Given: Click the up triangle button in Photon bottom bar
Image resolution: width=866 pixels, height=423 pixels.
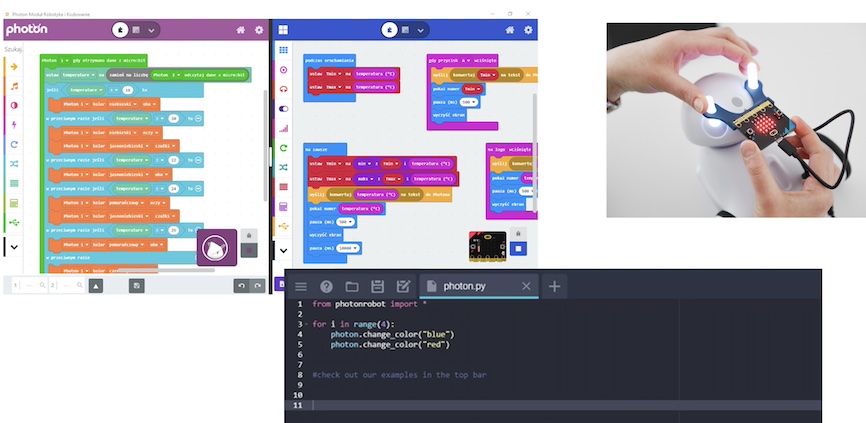Looking at the screenshot, I should (x=96, y=285).
